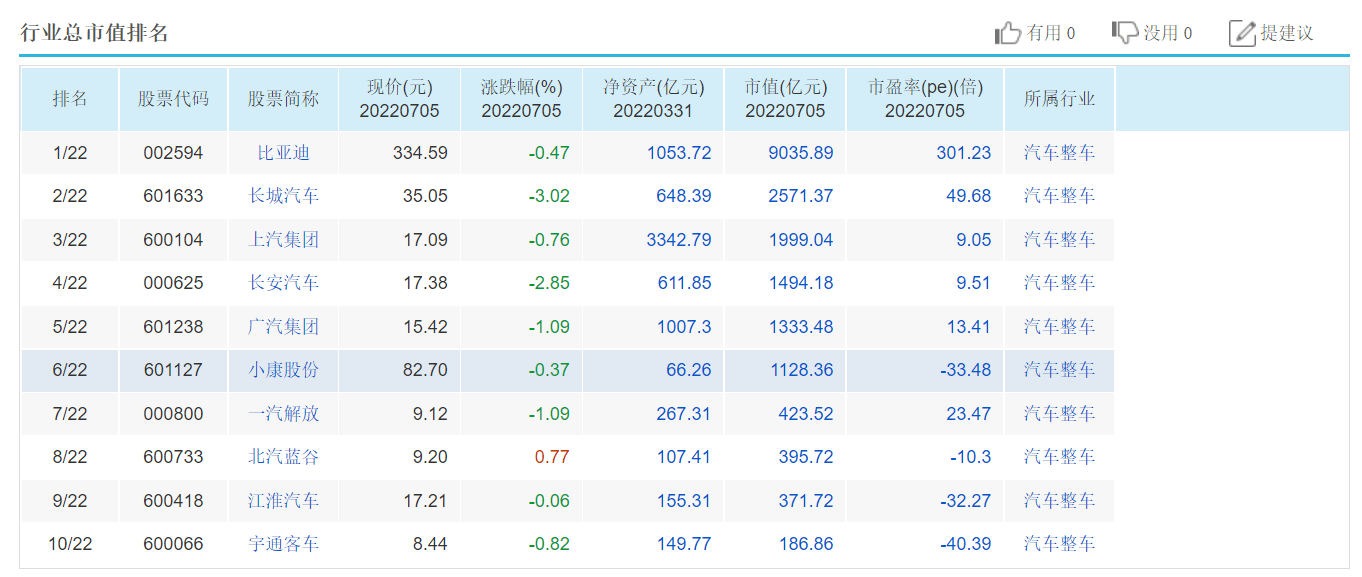Viewport: 1362px width, 577px height.
Task: Click the thumbs-up 有用 icon
Action: pos(1007,33)
